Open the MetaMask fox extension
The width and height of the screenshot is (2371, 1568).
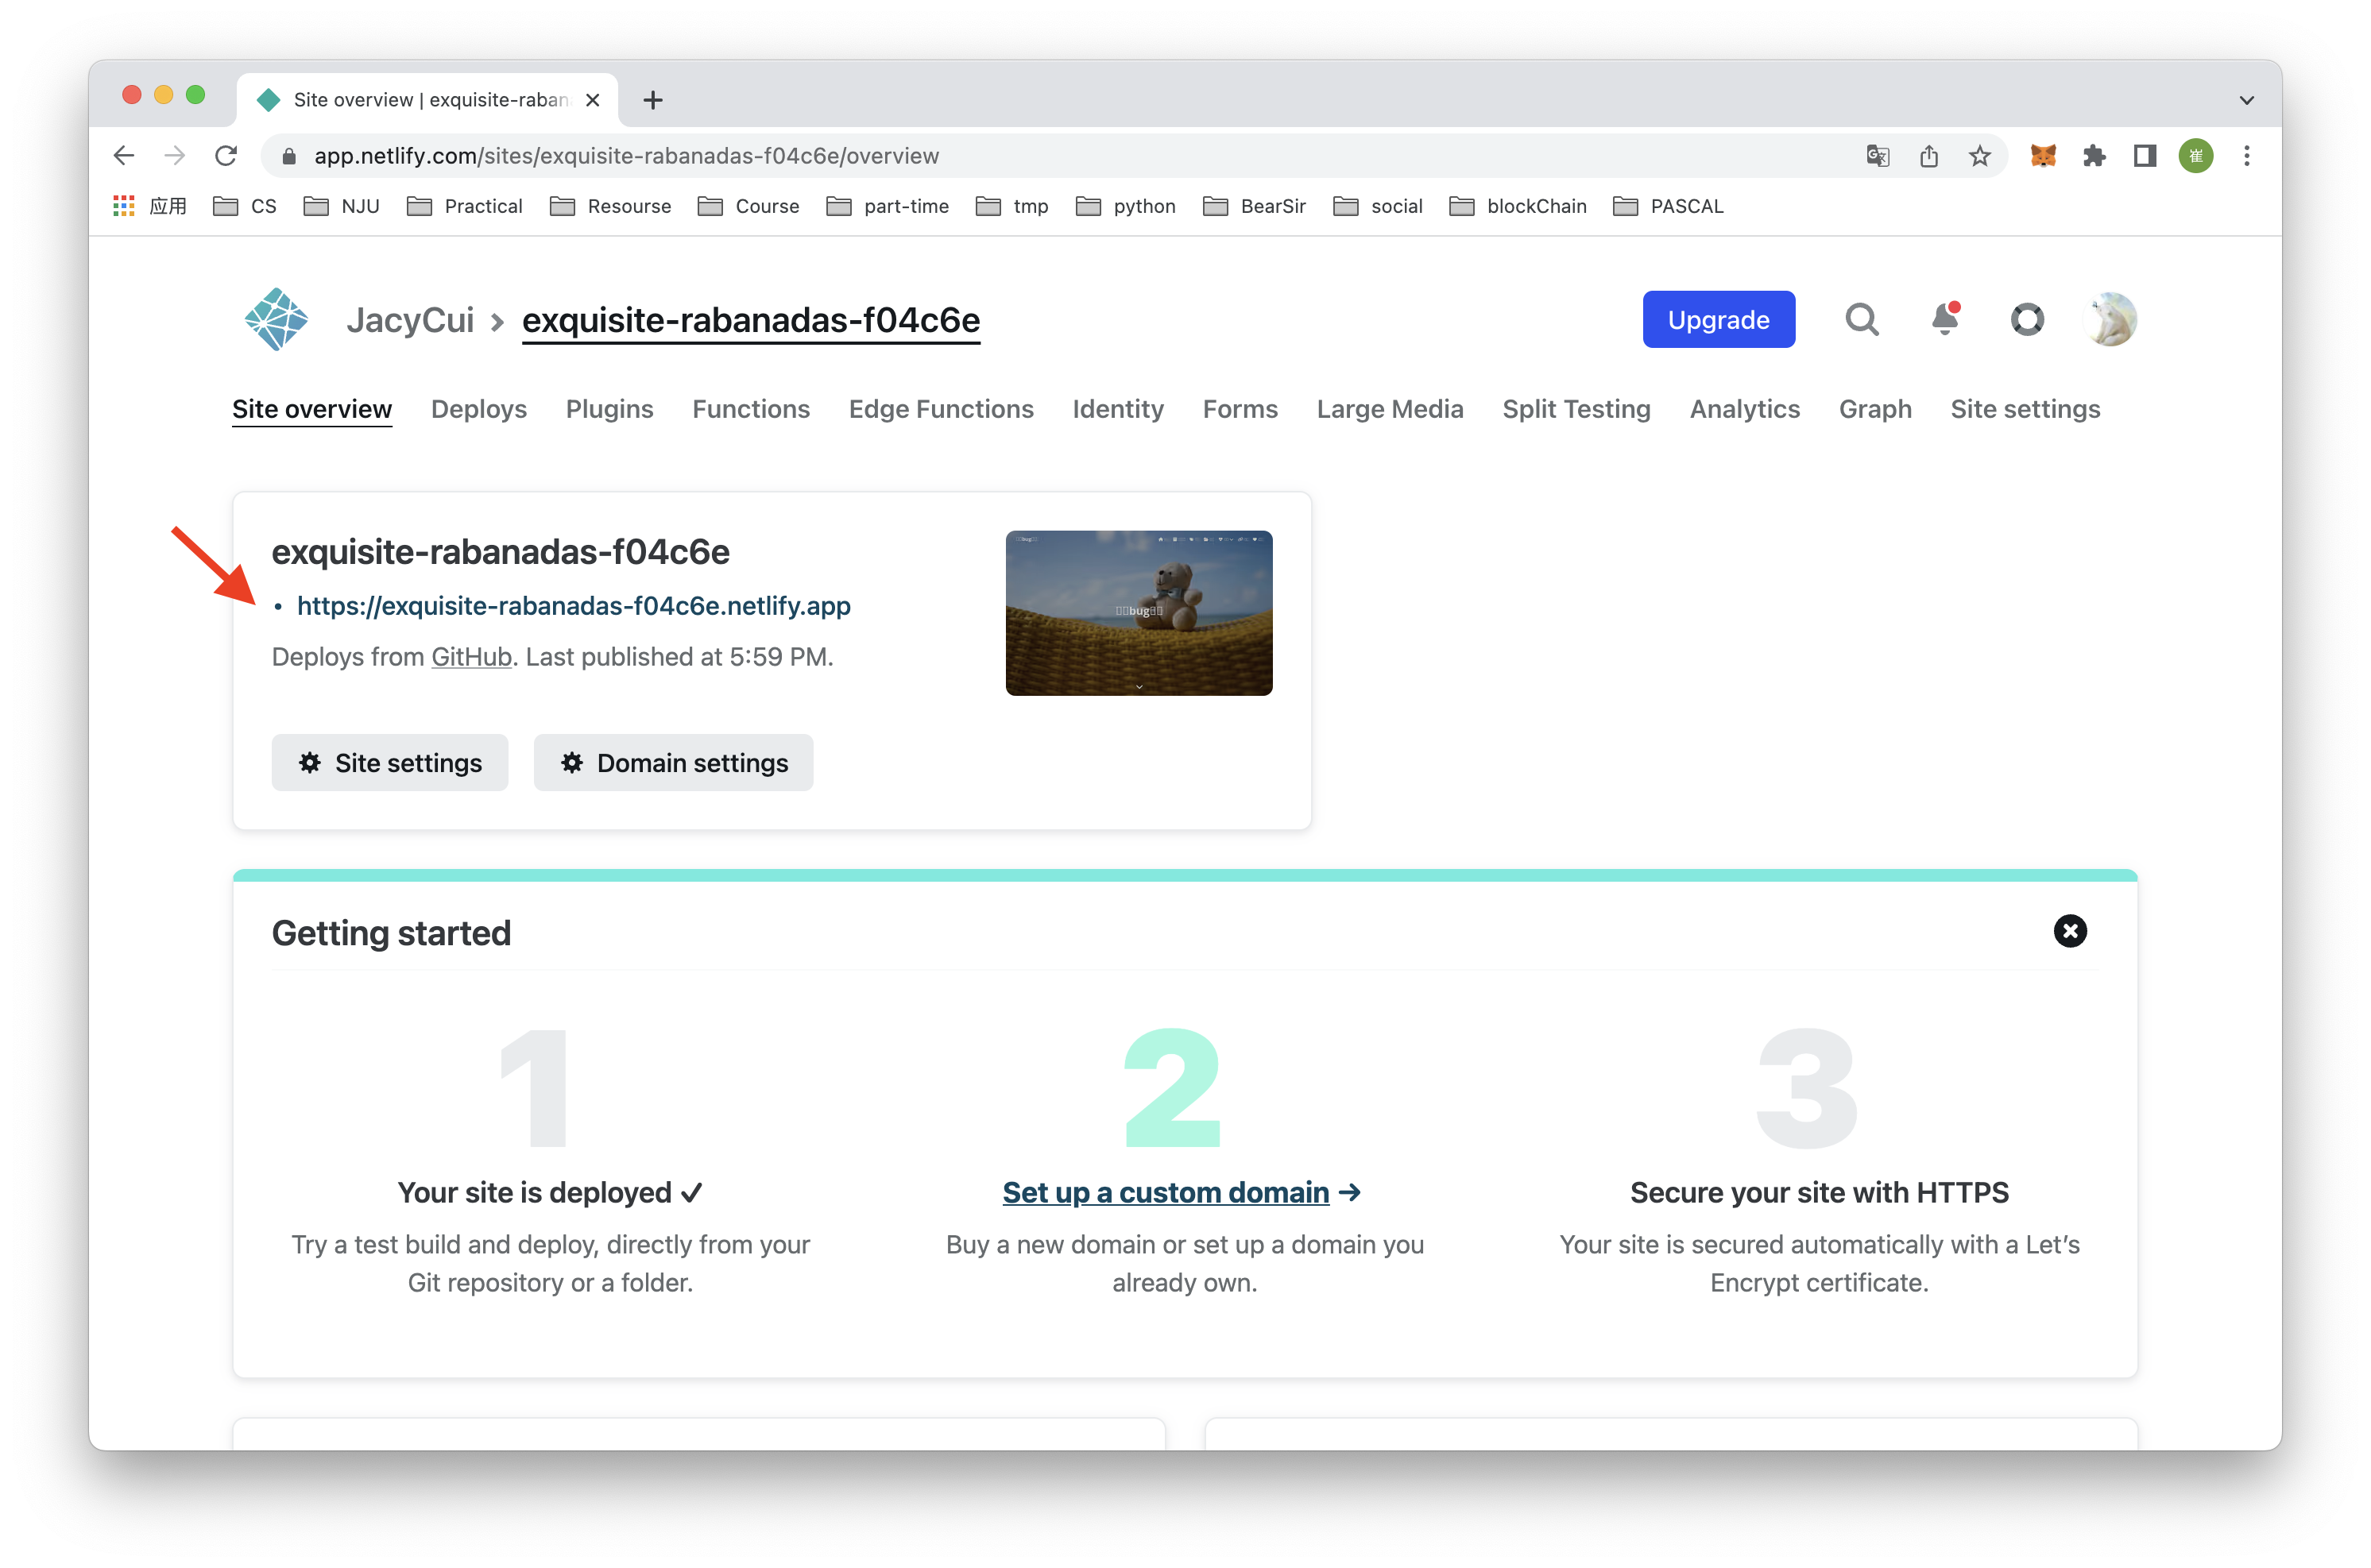point(2044,156)
